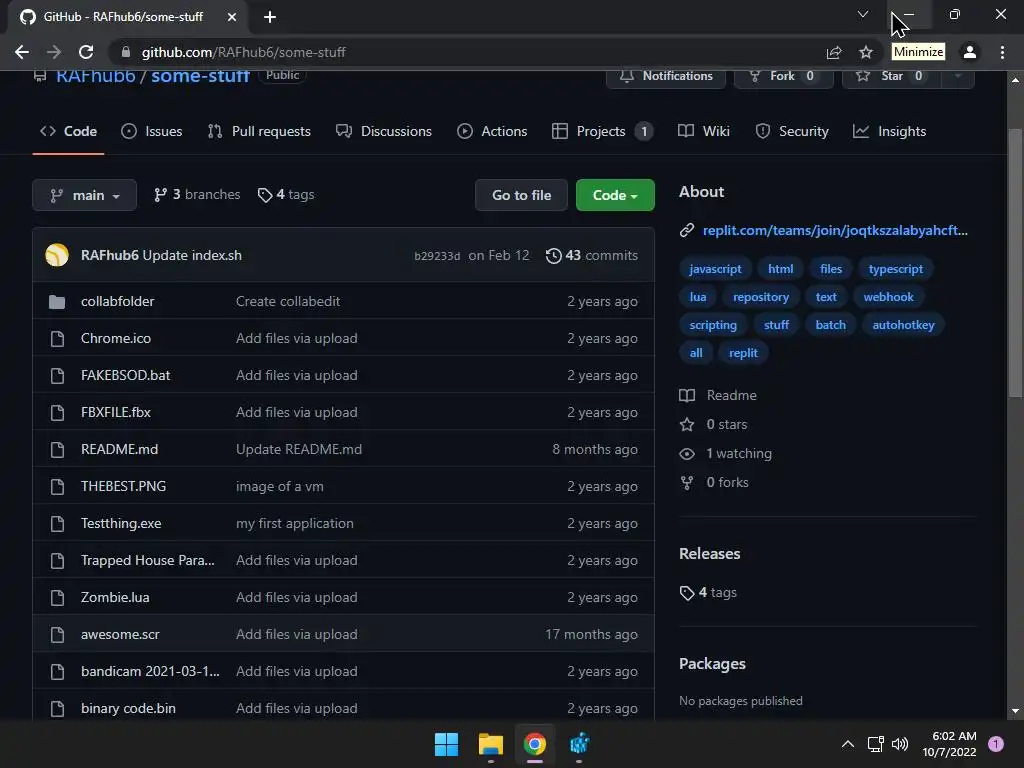This screenshot has width=1024, height=768.
Task: Bookmark this page with the star icon
Action: [866, 52]
